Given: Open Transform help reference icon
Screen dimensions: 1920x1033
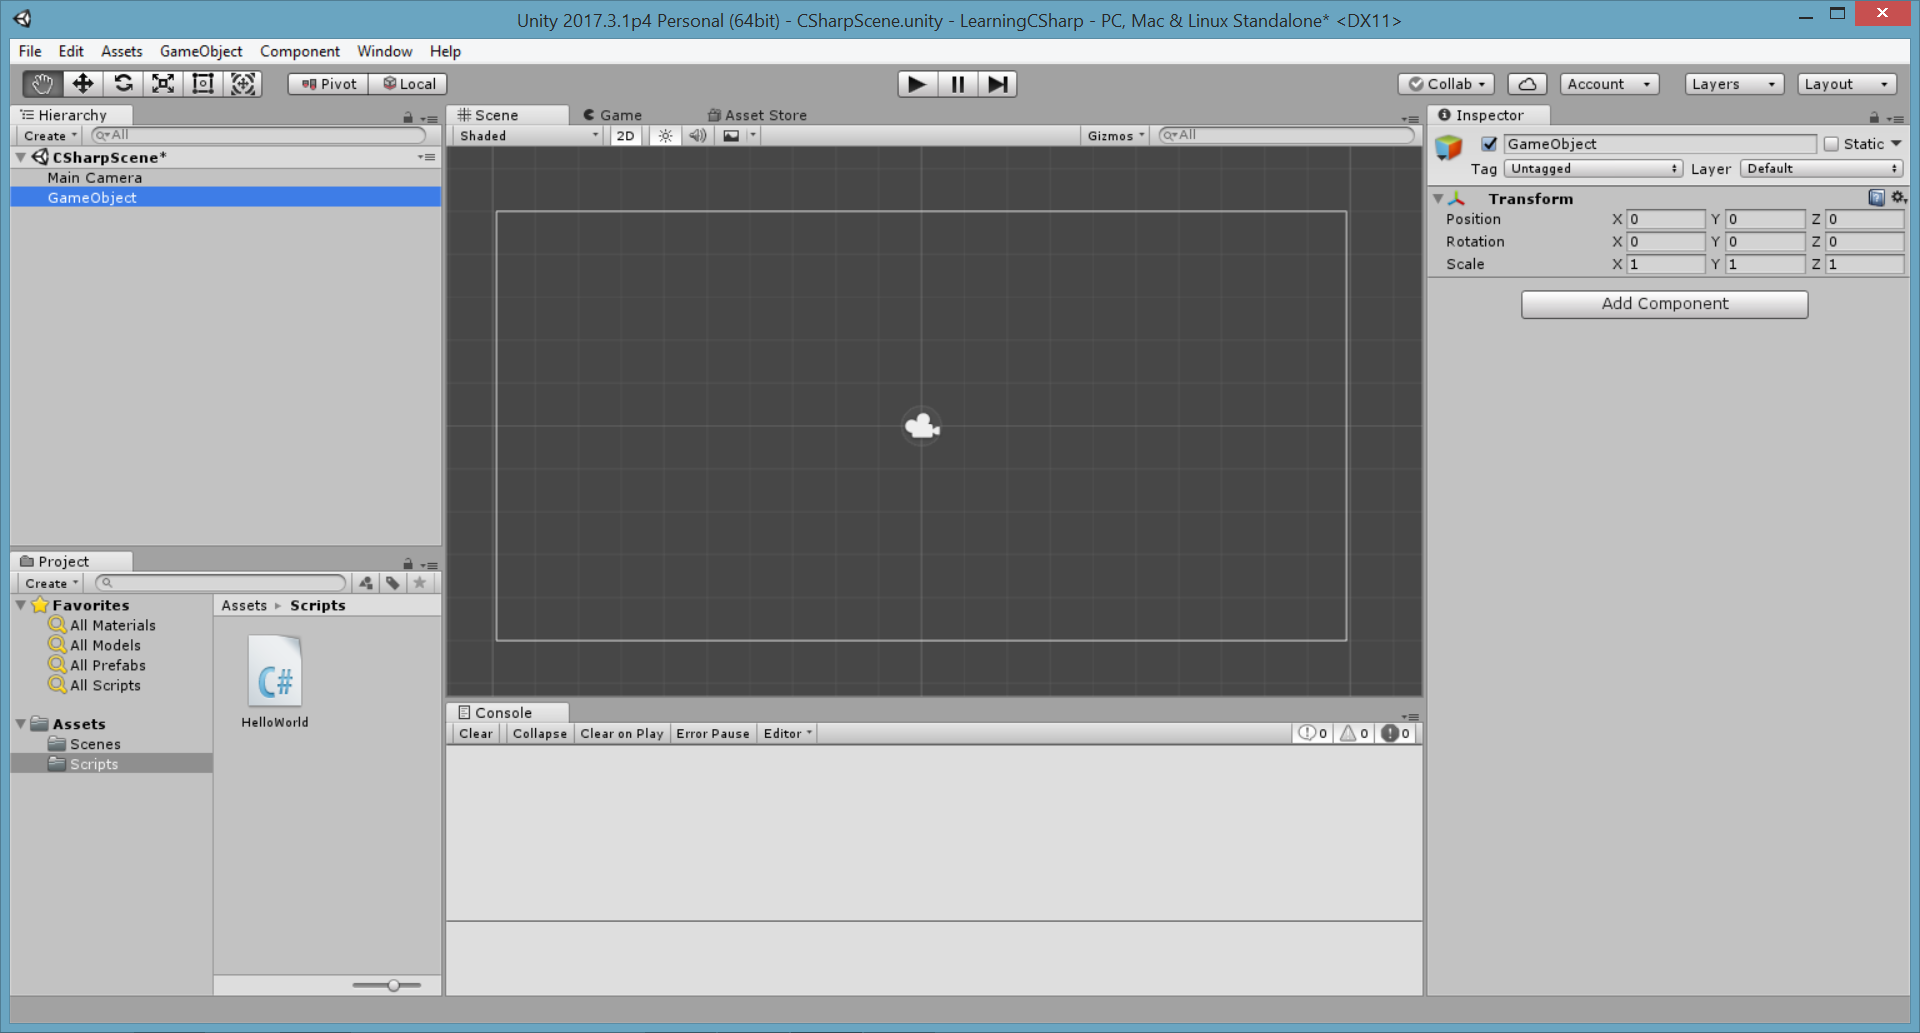Looking at the screenshot, I should pyautogui.click(x=1876, y=198).
